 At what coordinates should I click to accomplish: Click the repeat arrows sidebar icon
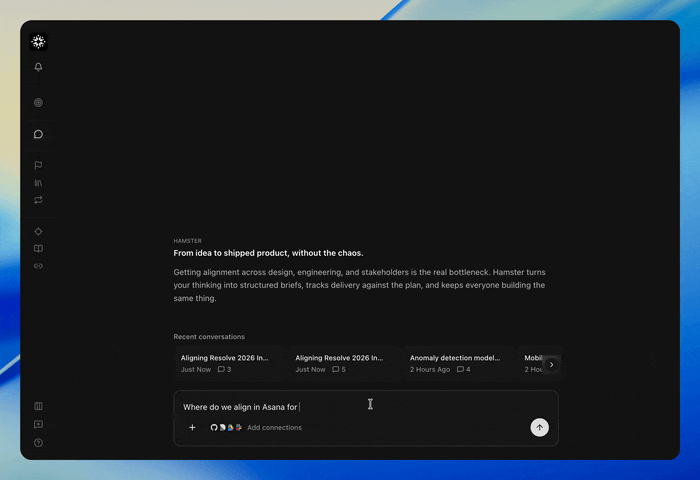point(38,200)
